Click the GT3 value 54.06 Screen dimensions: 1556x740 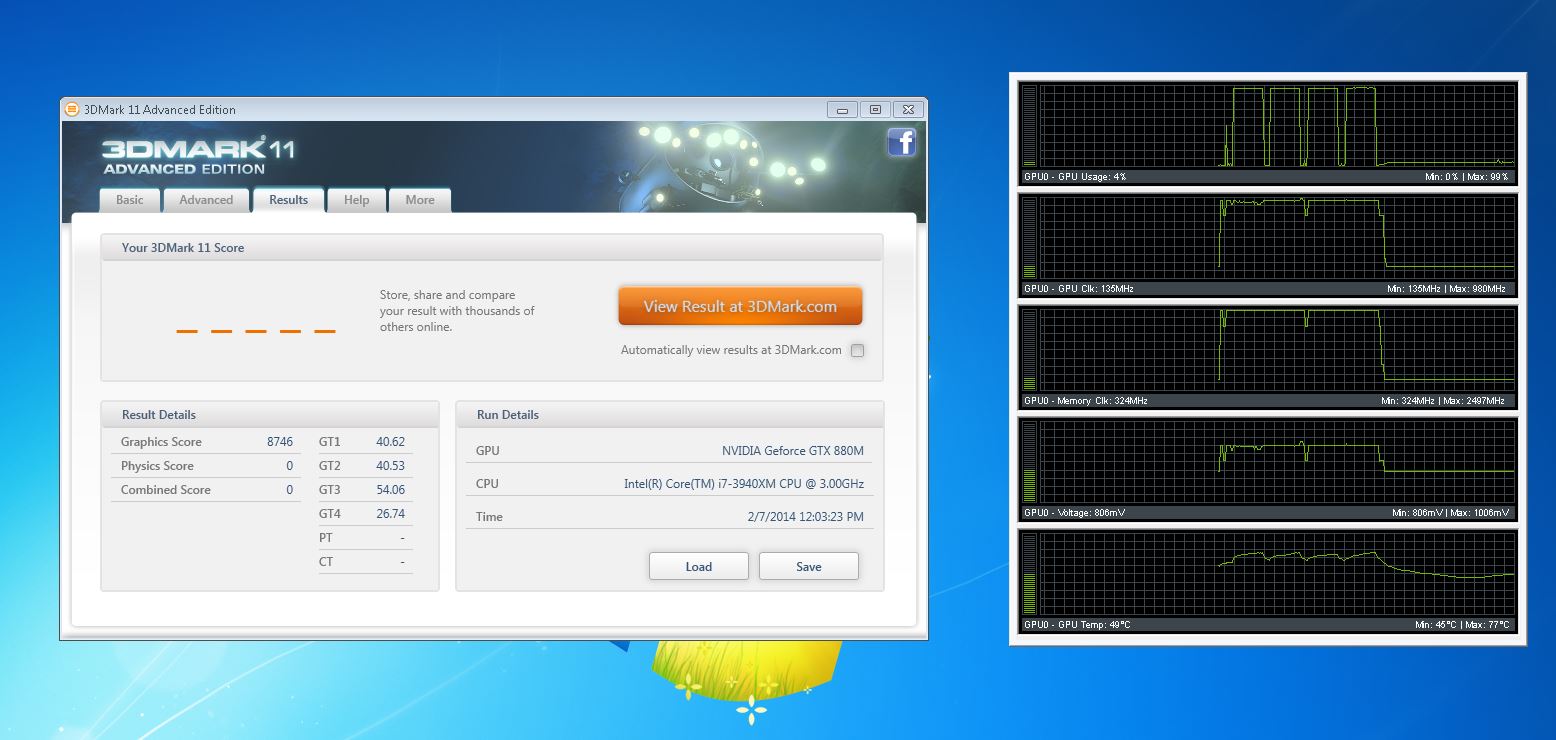click(x=390, y=490)
